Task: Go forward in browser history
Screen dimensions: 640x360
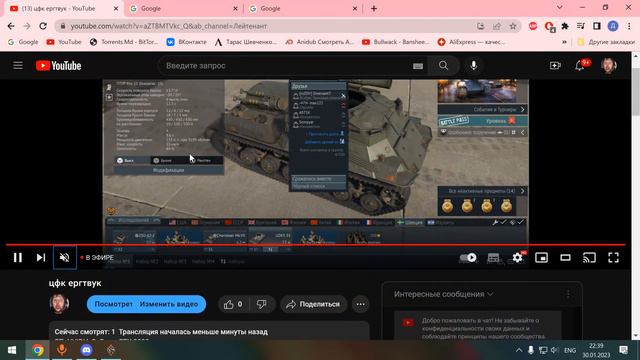Action: 27,26
